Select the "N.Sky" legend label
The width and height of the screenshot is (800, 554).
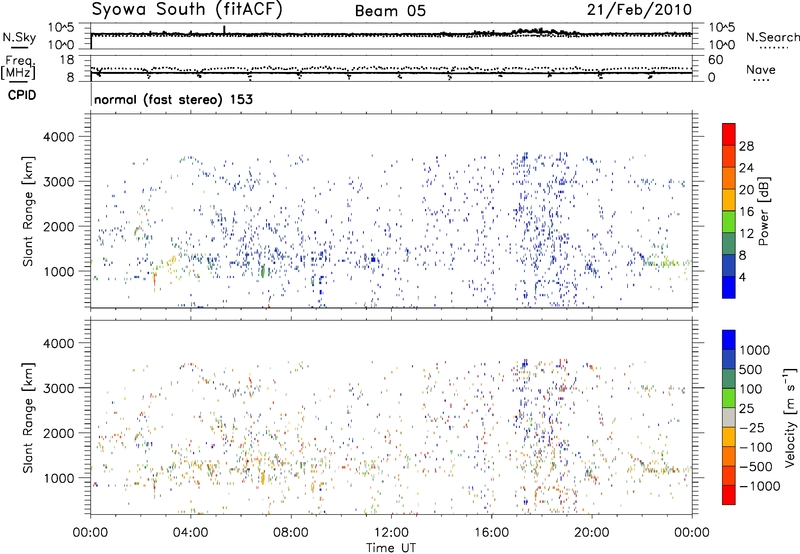coord(19,37)
